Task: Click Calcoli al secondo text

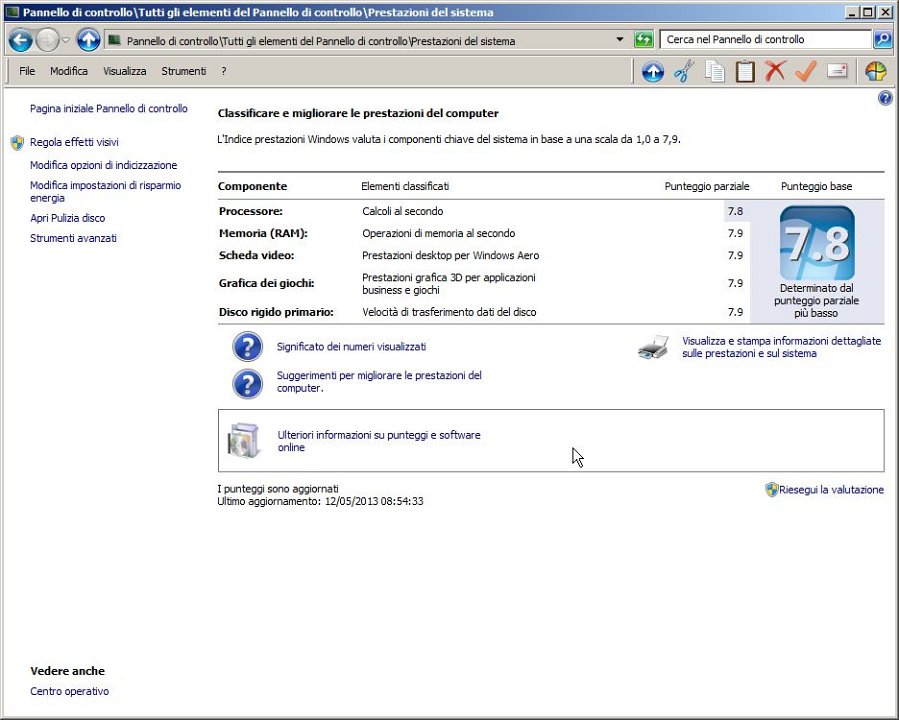Action: 402,211
